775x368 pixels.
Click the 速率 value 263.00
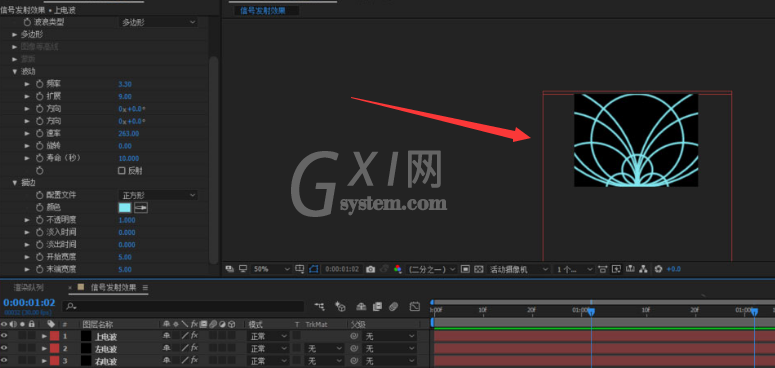(x=129, y=133)
